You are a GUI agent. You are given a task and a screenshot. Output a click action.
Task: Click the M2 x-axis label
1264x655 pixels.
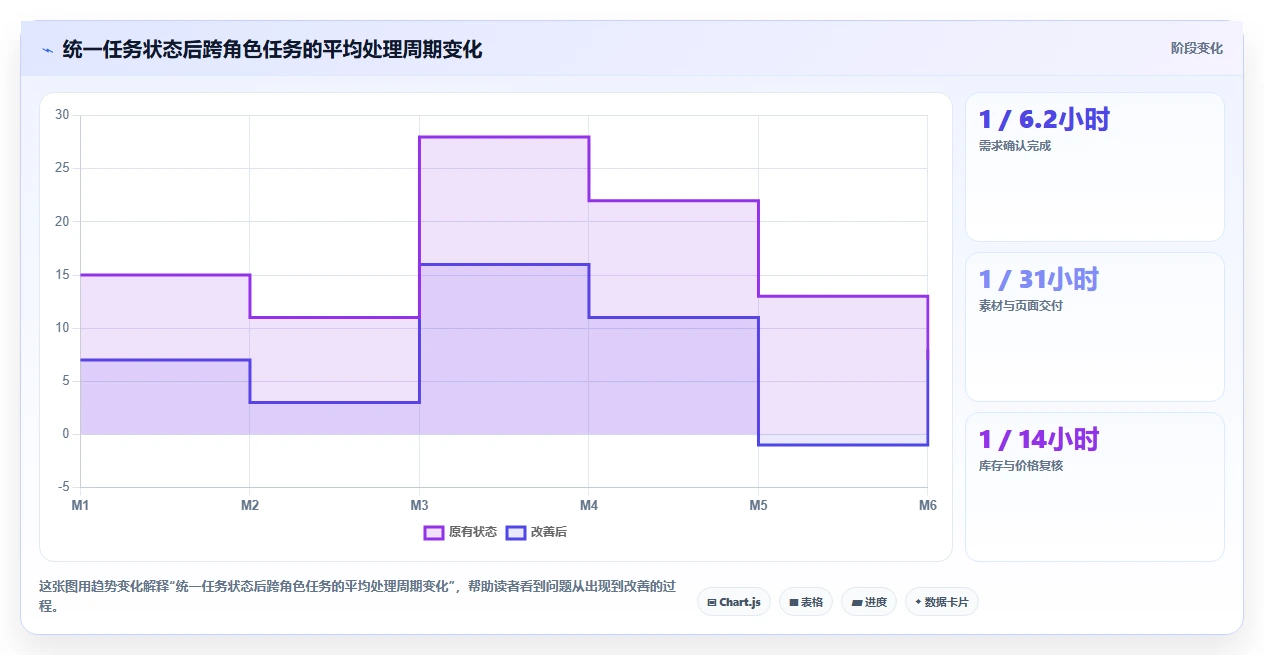[x=250, y=506]
